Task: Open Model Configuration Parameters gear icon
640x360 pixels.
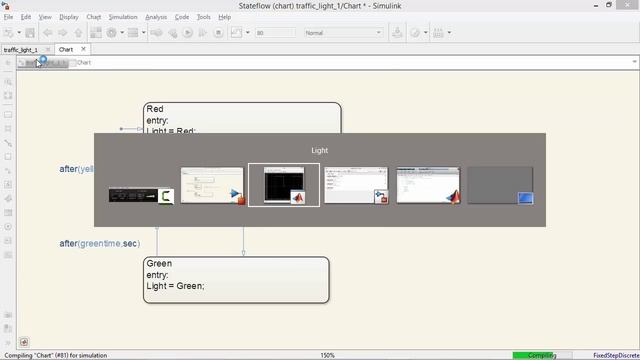Action: [111, 33]
